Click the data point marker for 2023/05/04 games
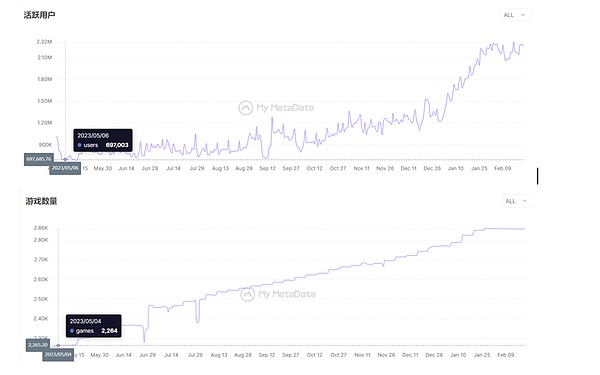Image resolution: width=600 pixels, height=375 pixels. (58, 346)
